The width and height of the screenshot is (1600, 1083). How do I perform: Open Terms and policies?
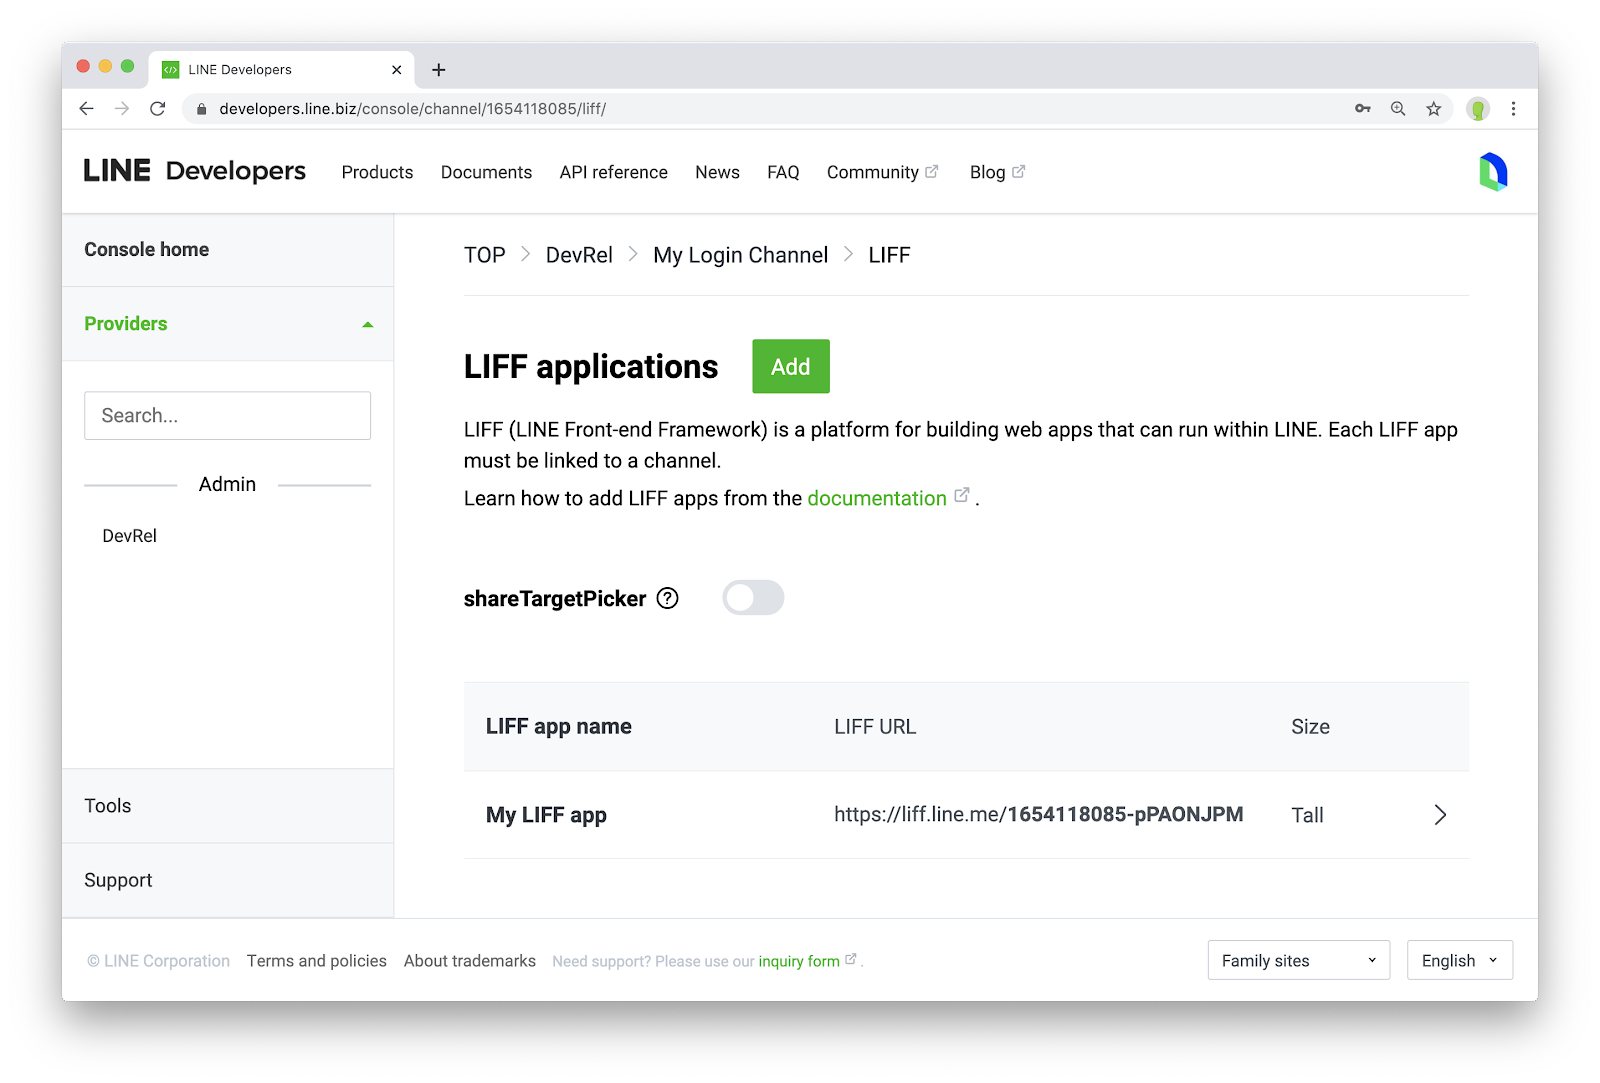click(x=317, y=961)
